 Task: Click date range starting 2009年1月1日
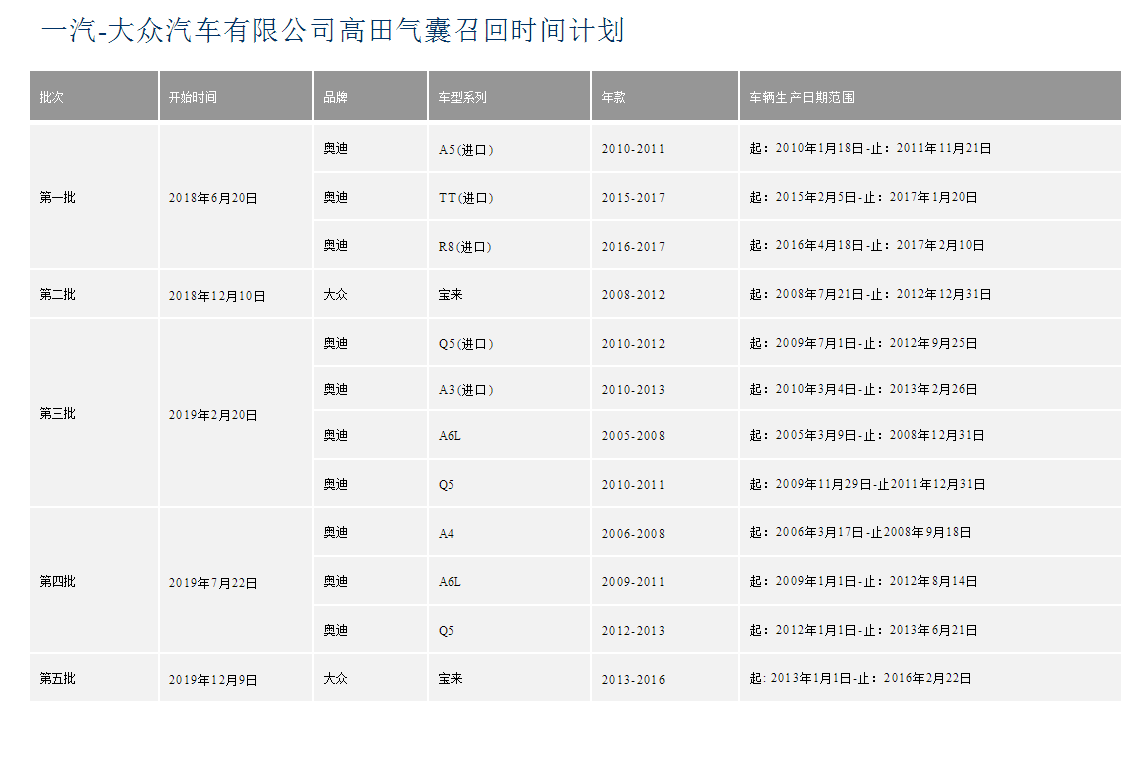[x=863, y=581]
